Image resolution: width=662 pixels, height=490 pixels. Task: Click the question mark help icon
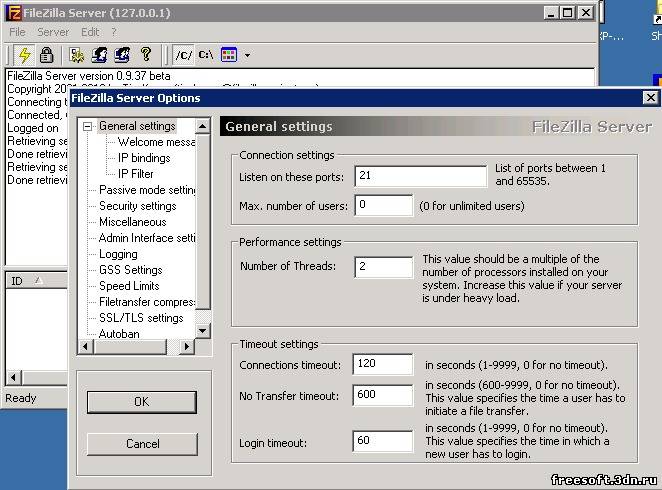146,54
